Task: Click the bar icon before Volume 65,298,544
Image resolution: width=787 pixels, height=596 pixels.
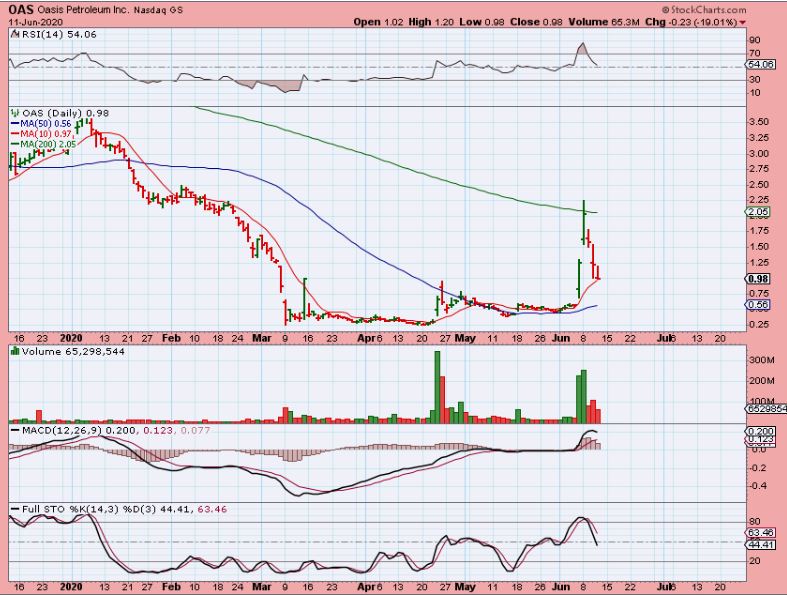Action: [x=15, y=351]
